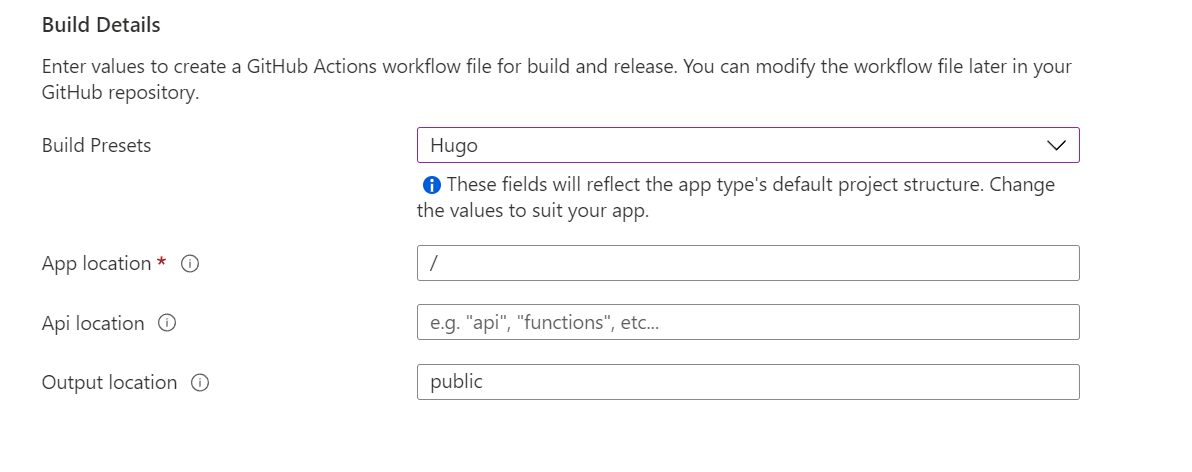Click the 'e.g. api, functions' placeholder text
The height and width of the screenshot is (472, 1192).
coord(545,323)
